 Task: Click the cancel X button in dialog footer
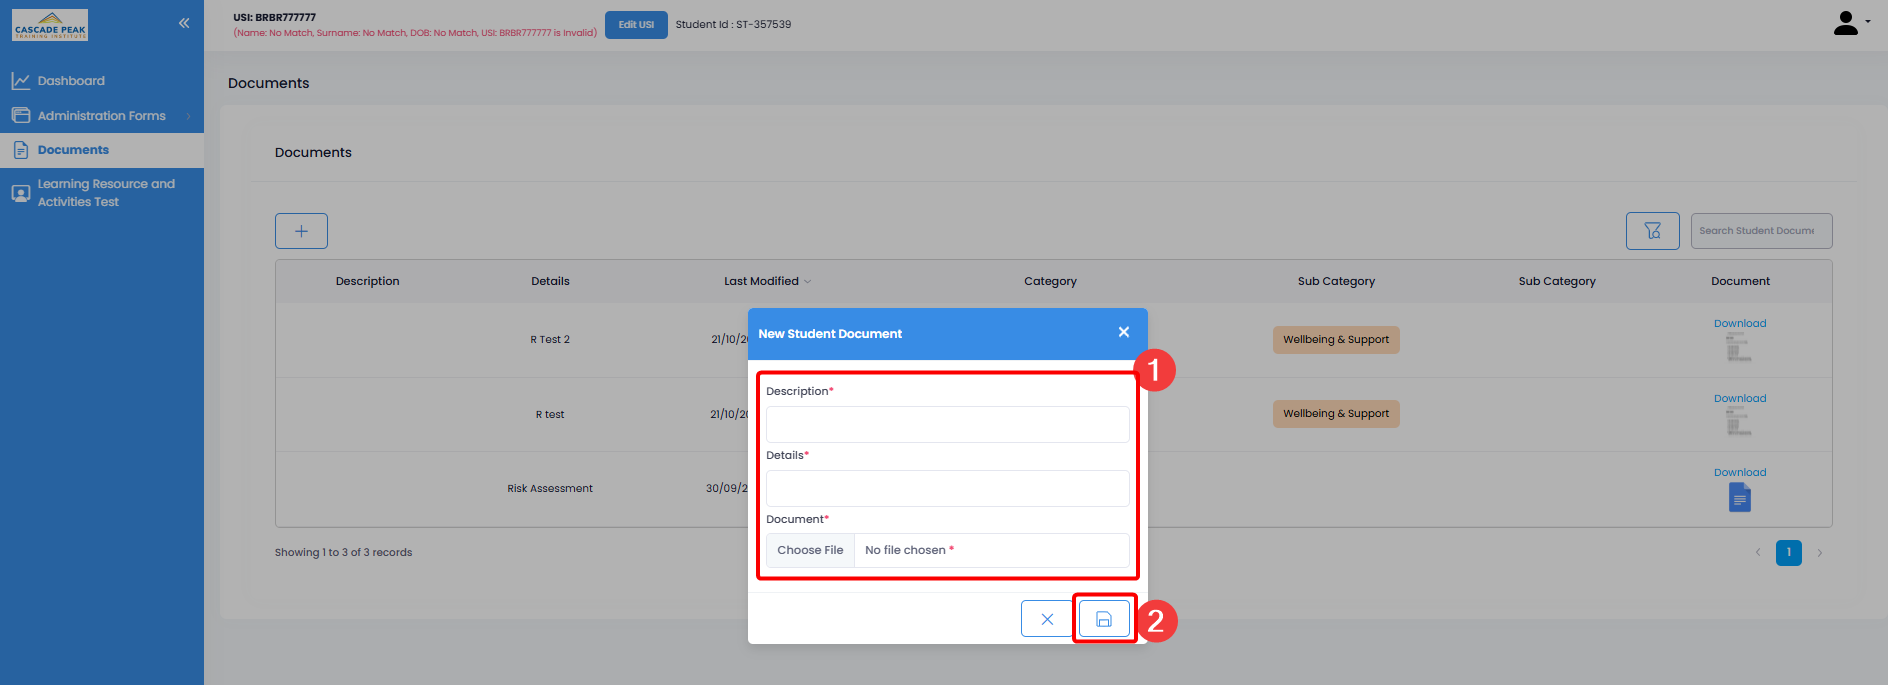click(x=1046, y=619)
